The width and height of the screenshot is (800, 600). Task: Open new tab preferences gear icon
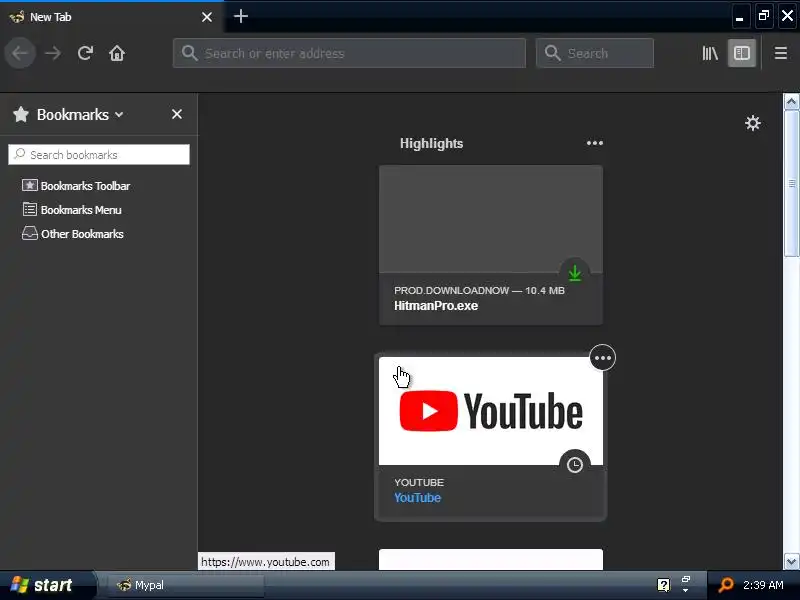[753, 123]
